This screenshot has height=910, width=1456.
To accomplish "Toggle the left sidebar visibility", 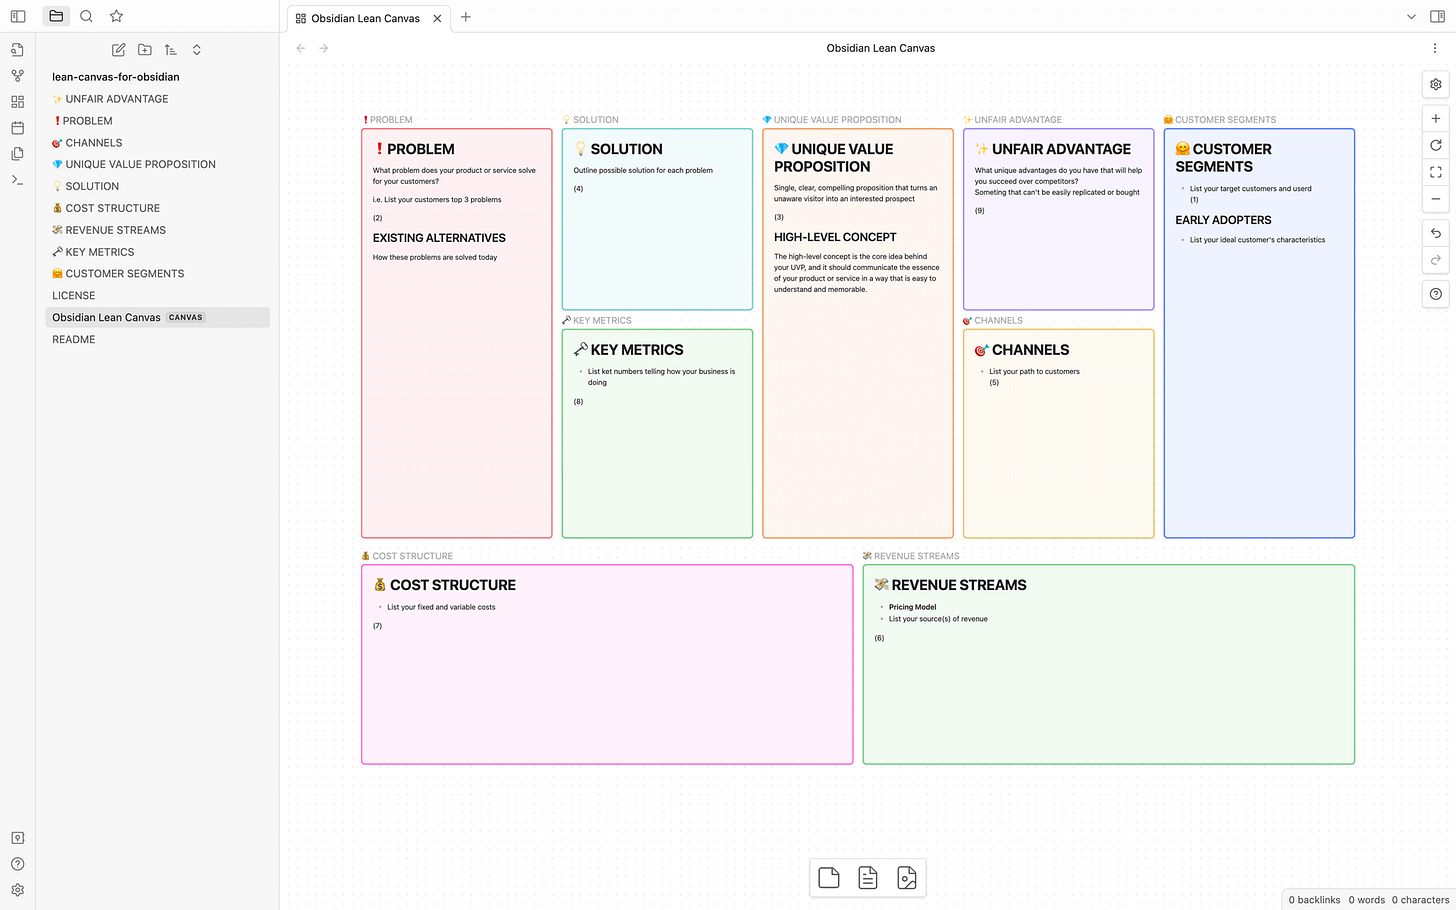I will 17,16.
